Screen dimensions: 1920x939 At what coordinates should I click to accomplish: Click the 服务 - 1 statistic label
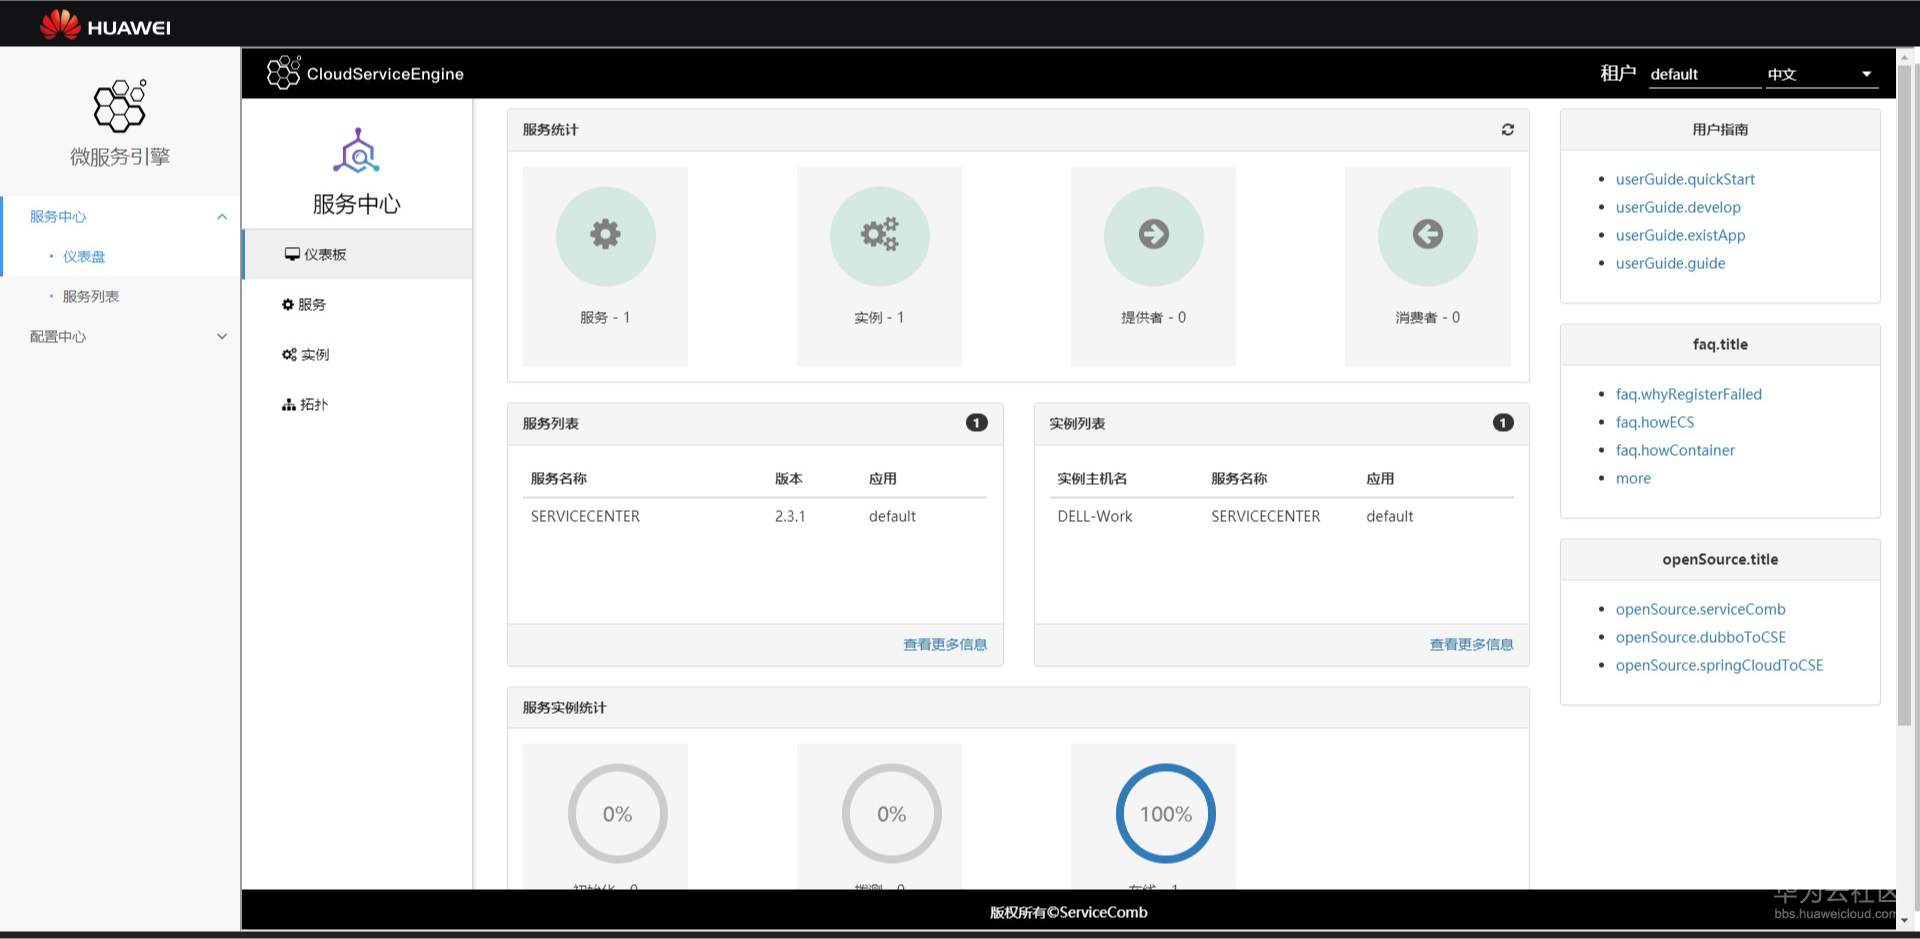click(x=605, y=318)
